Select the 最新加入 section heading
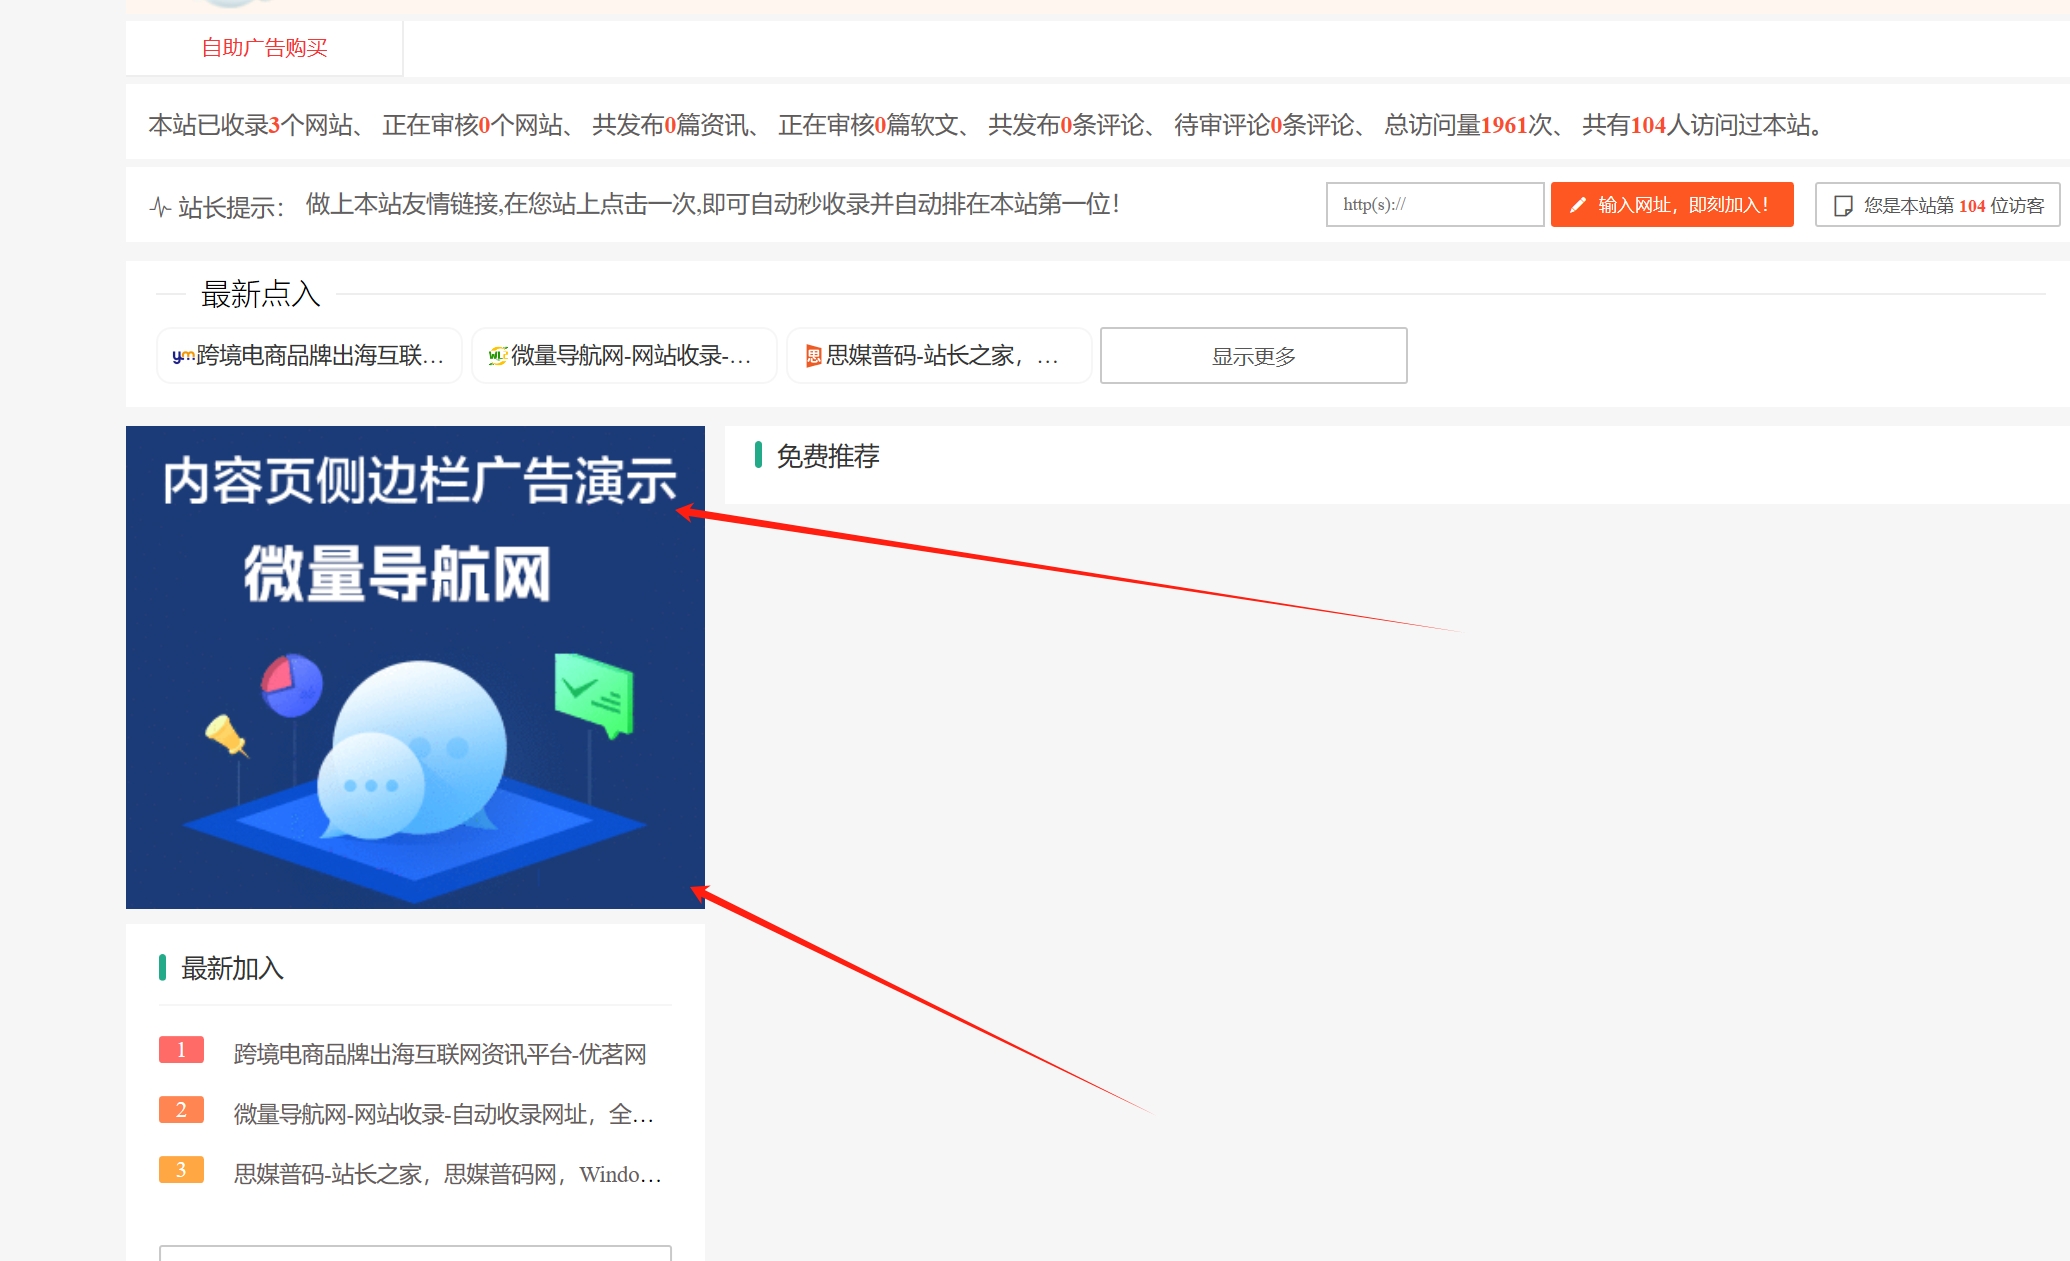Image resolution: width=2070 pixels, height=1261 pixels. (x=232, y=968)
